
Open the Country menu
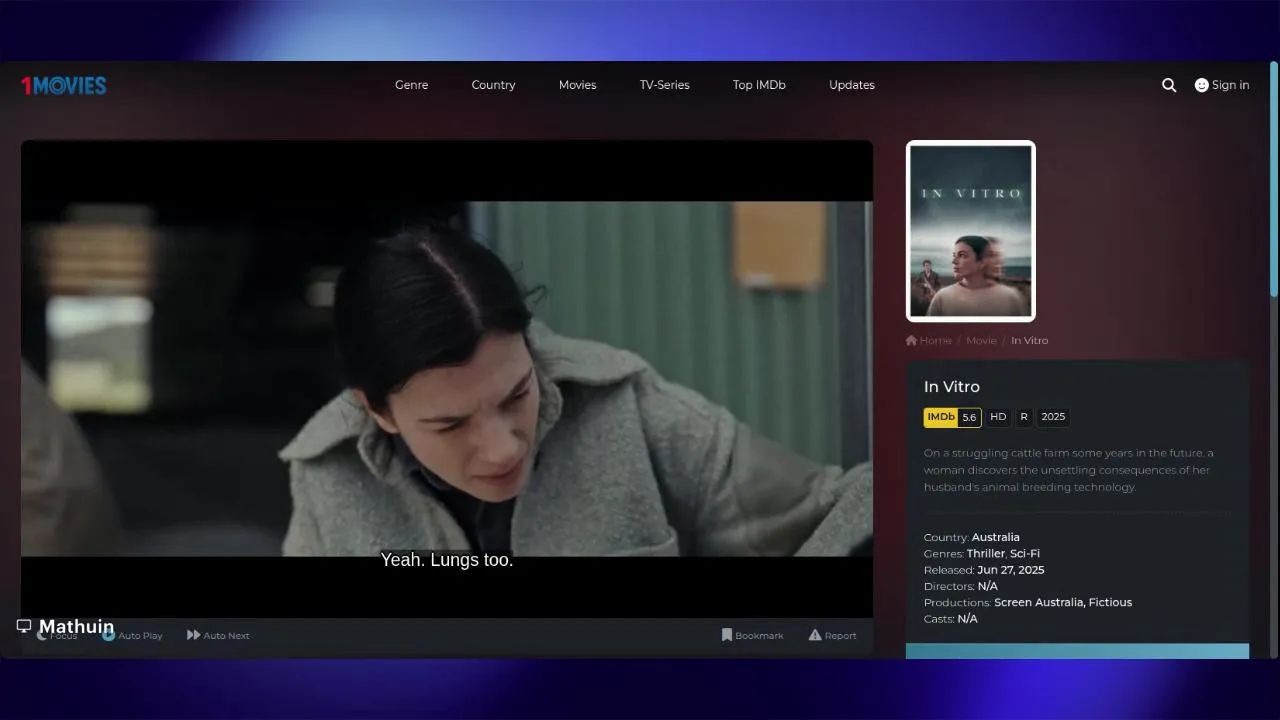[x=494, y=85]
